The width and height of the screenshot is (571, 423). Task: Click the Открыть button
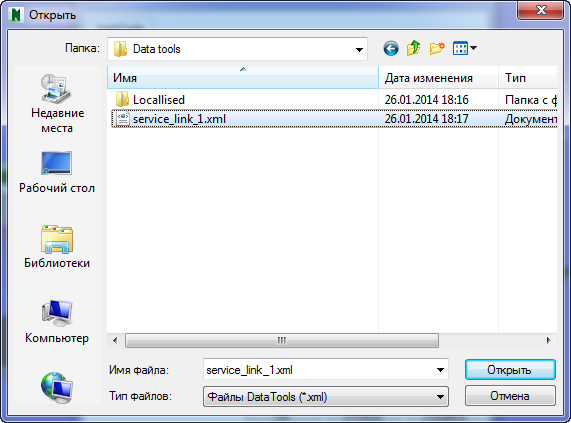click(x=510, y=370)
